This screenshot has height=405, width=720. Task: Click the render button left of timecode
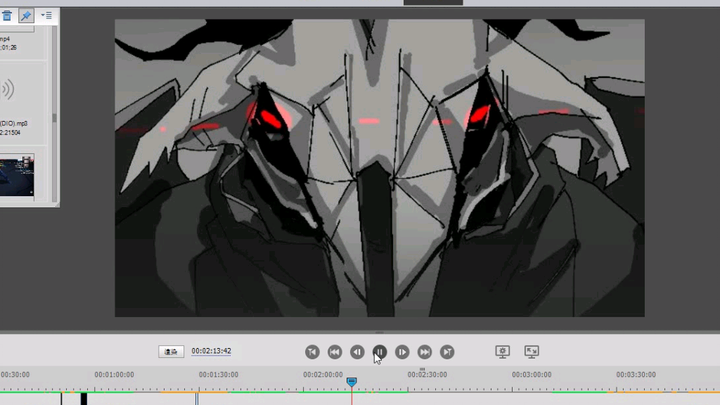tap(171, 351)
